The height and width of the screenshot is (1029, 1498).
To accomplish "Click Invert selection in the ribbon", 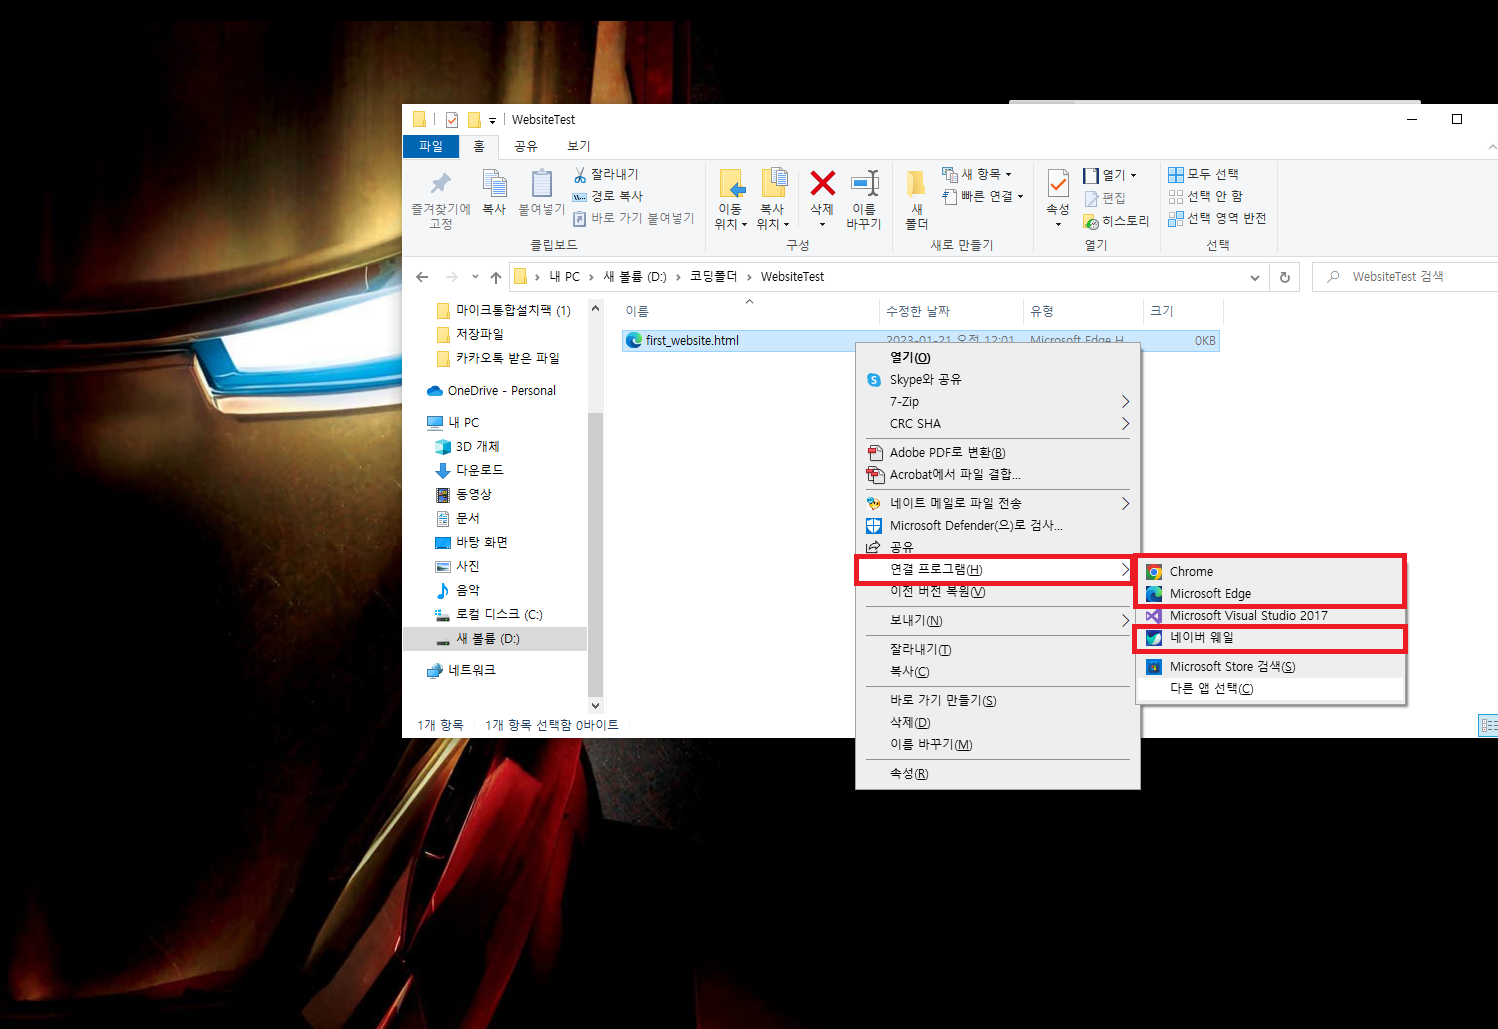I will [1217, 218].
